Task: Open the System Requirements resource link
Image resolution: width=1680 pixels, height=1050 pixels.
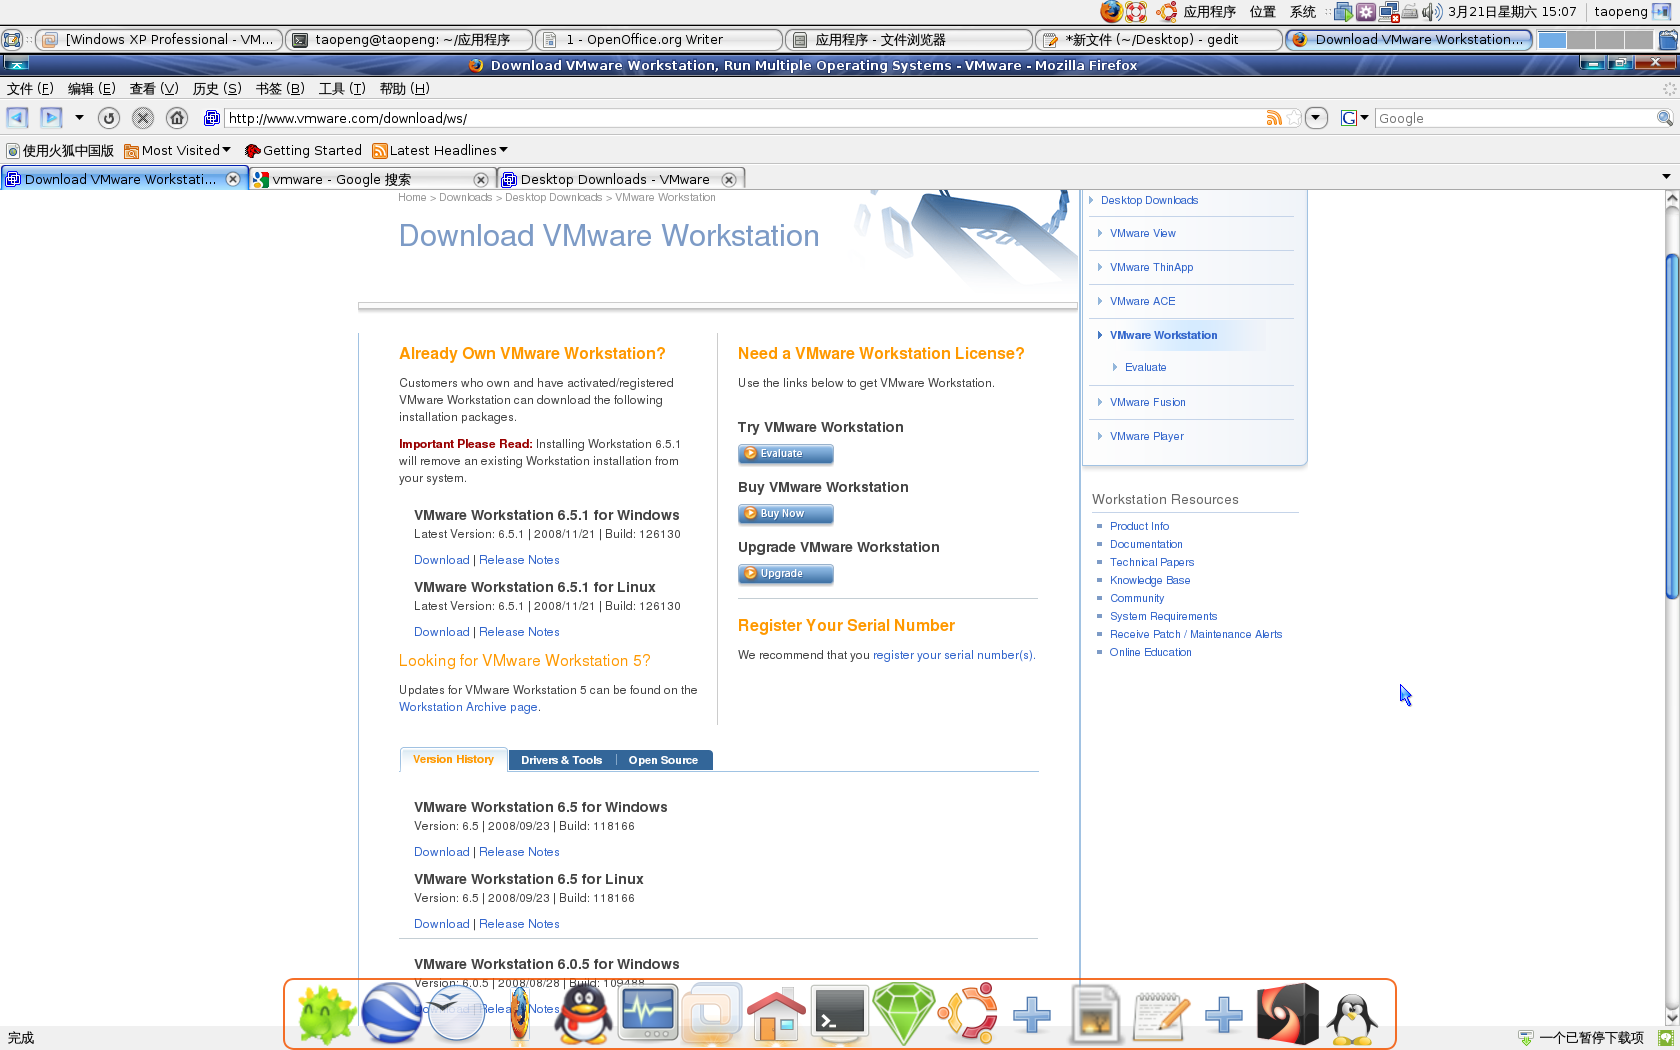Action: click(x=1163, y=616)
